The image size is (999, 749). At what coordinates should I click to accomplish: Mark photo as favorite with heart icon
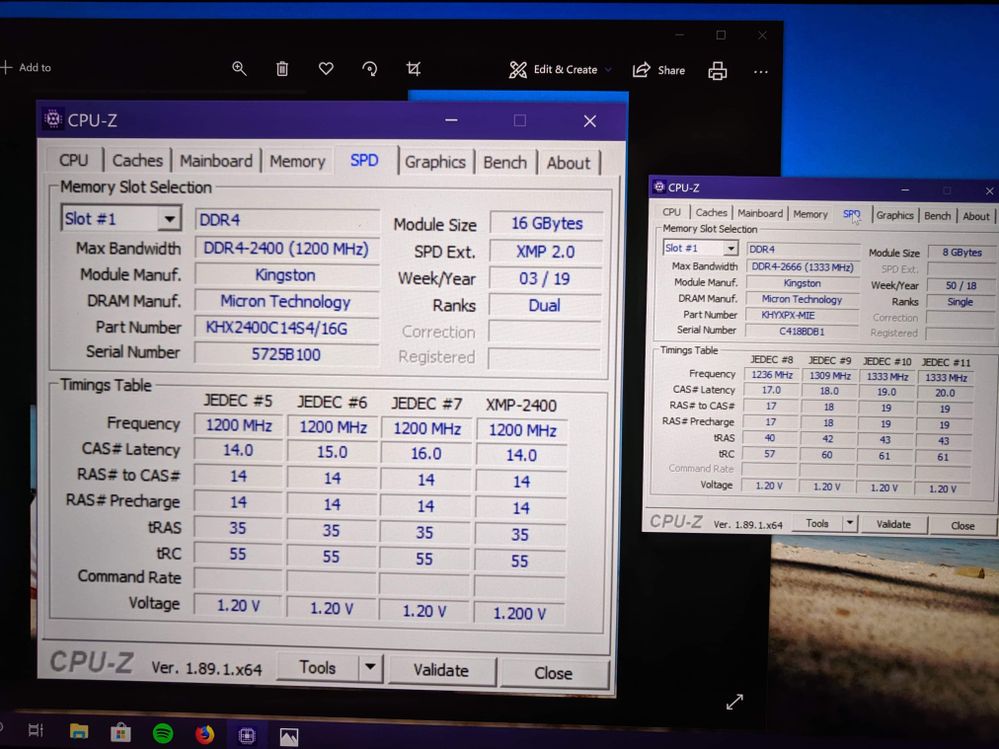click(326, 69)
